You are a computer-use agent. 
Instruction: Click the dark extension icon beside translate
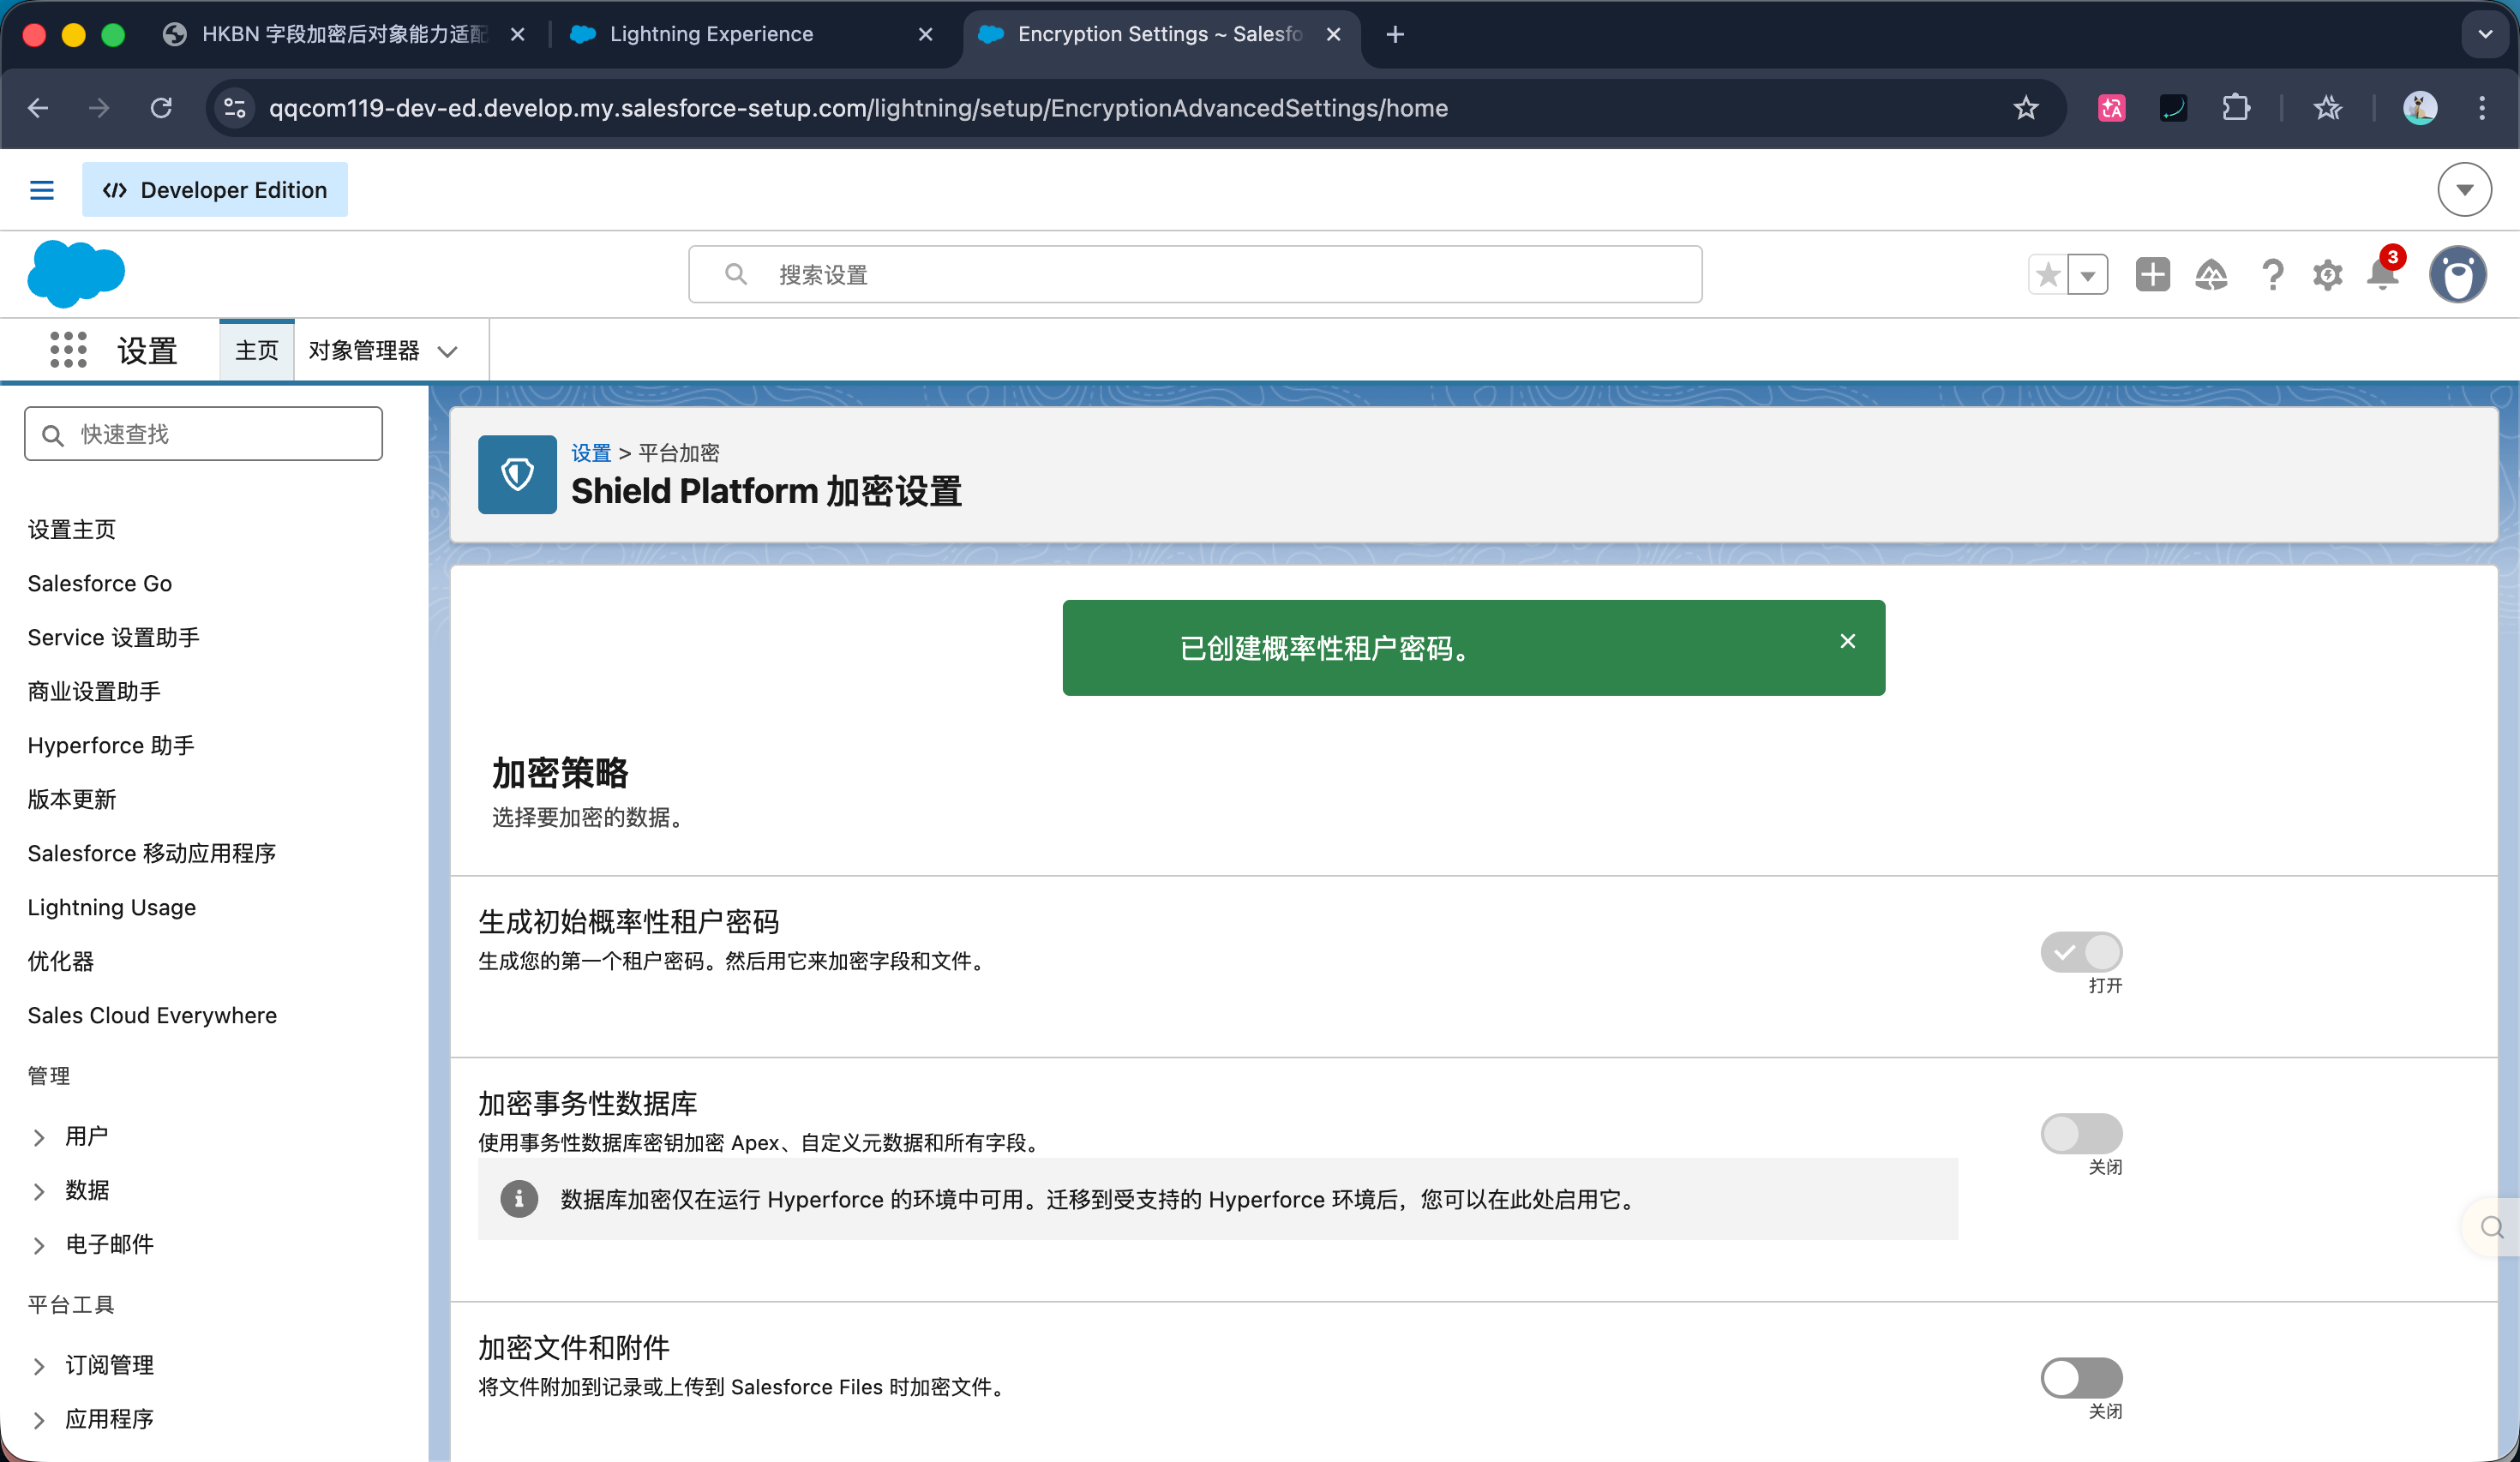[2173, 108]
